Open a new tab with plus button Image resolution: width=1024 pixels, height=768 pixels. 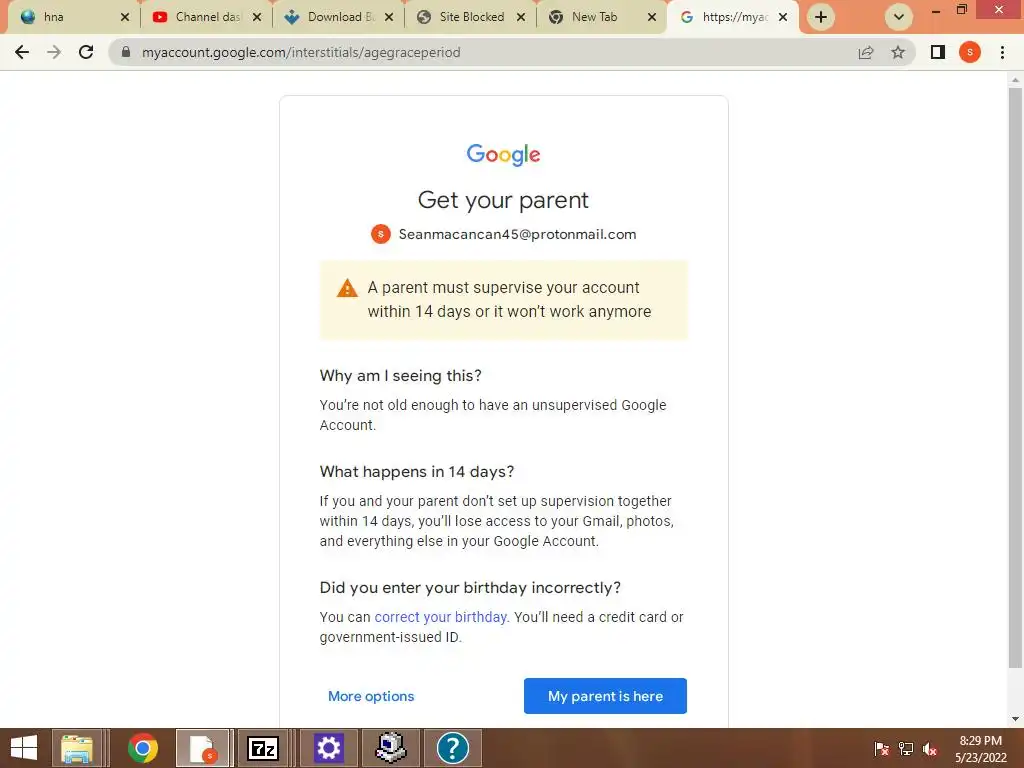pos(821,17)
